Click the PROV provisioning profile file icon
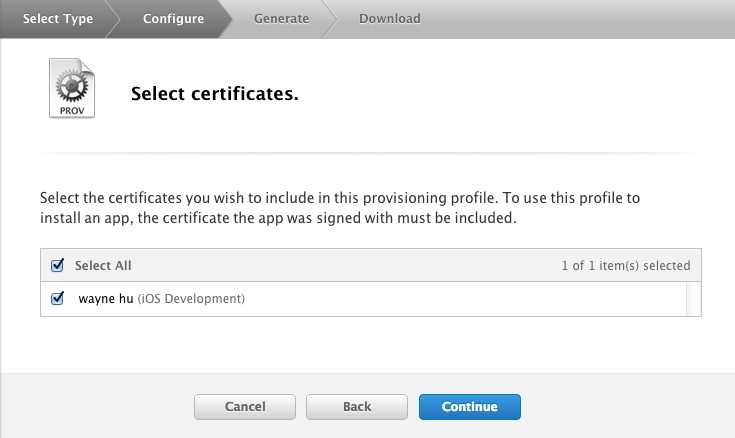The image size is (735, 438). click(72, 89)
